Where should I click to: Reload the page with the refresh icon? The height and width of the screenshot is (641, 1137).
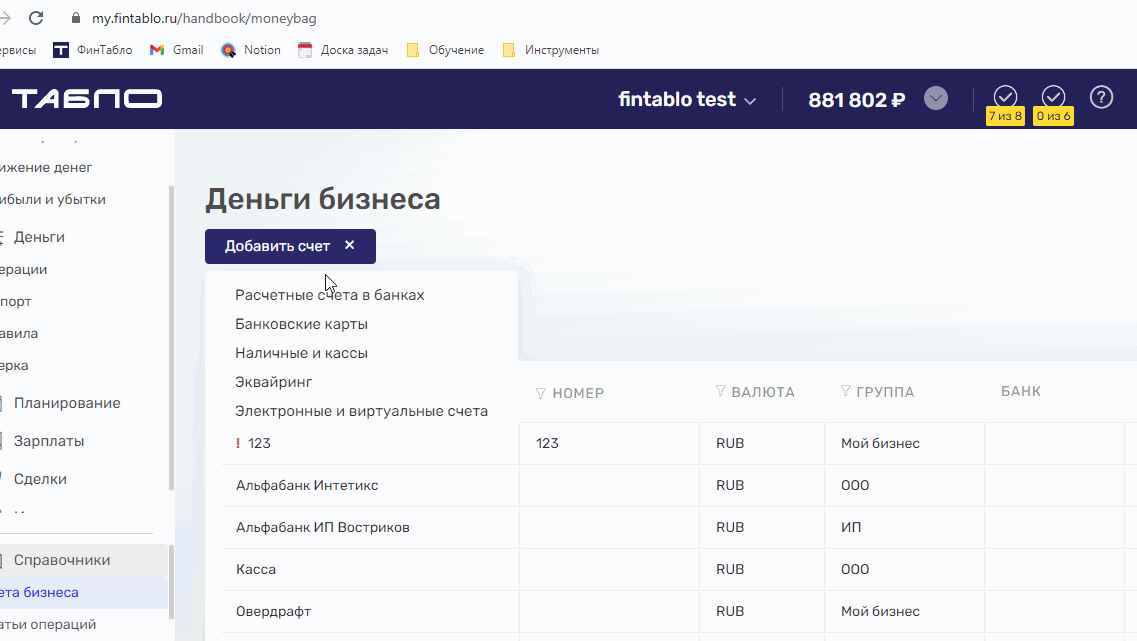tap(36, 18)
